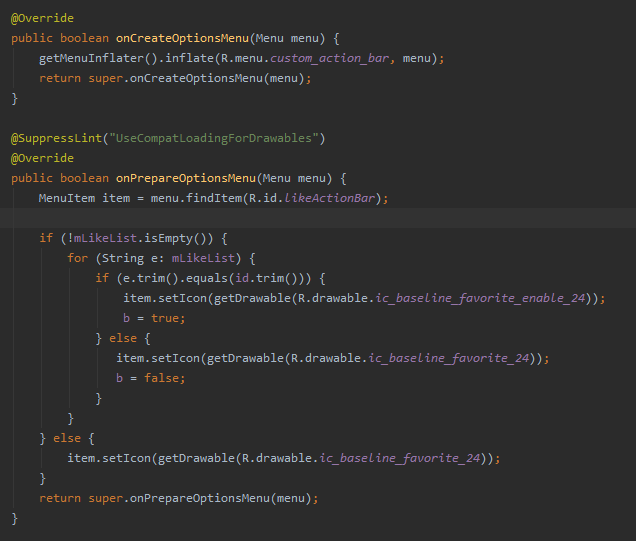The image size is (636, 543).
Task: Click the custom_action_bar menu resource
Action: (x=330, y=58)
